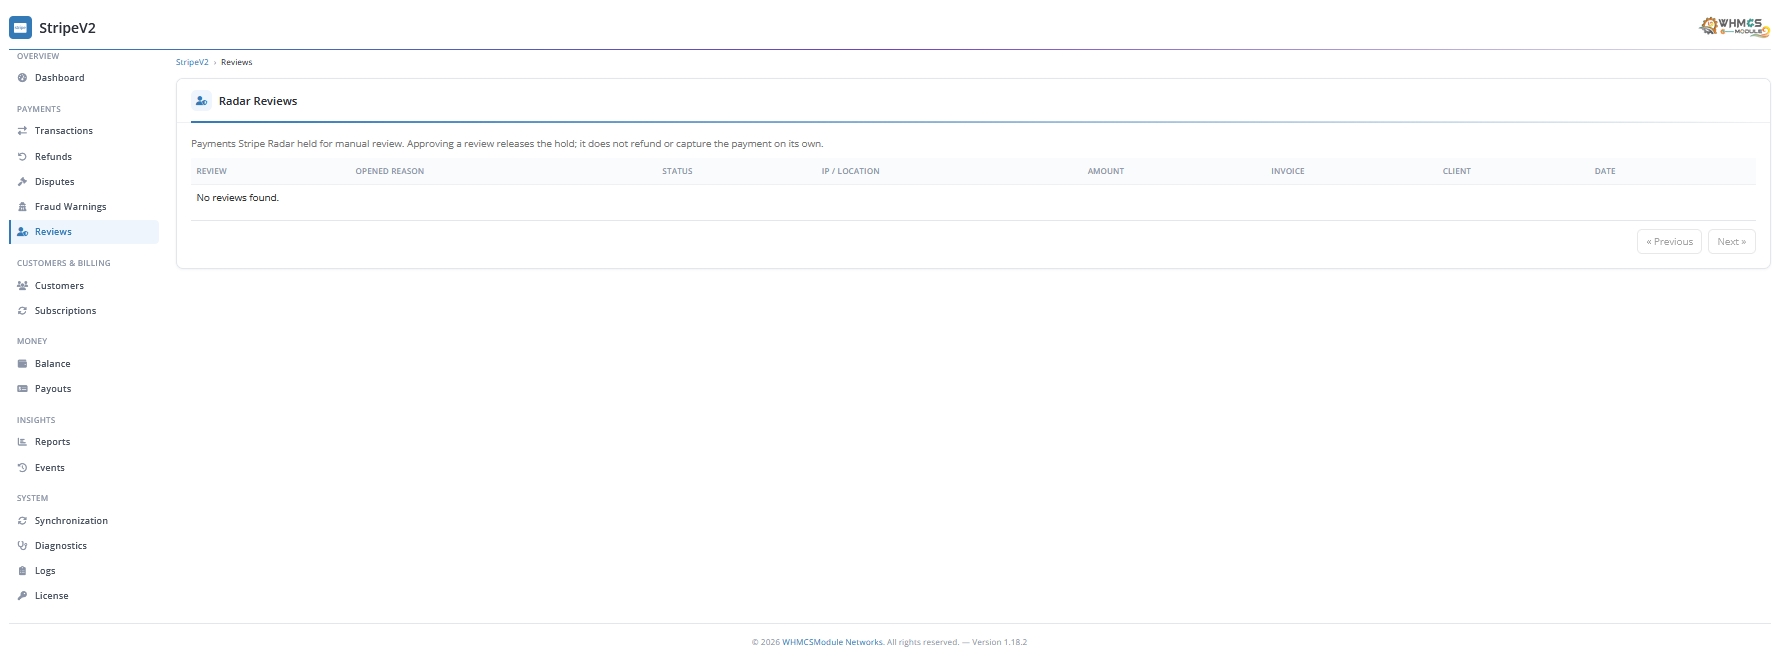Click the Subscriptions refresh icon
The height and width of the screenshot is (656, 1772).
click(x=22, y=311)
